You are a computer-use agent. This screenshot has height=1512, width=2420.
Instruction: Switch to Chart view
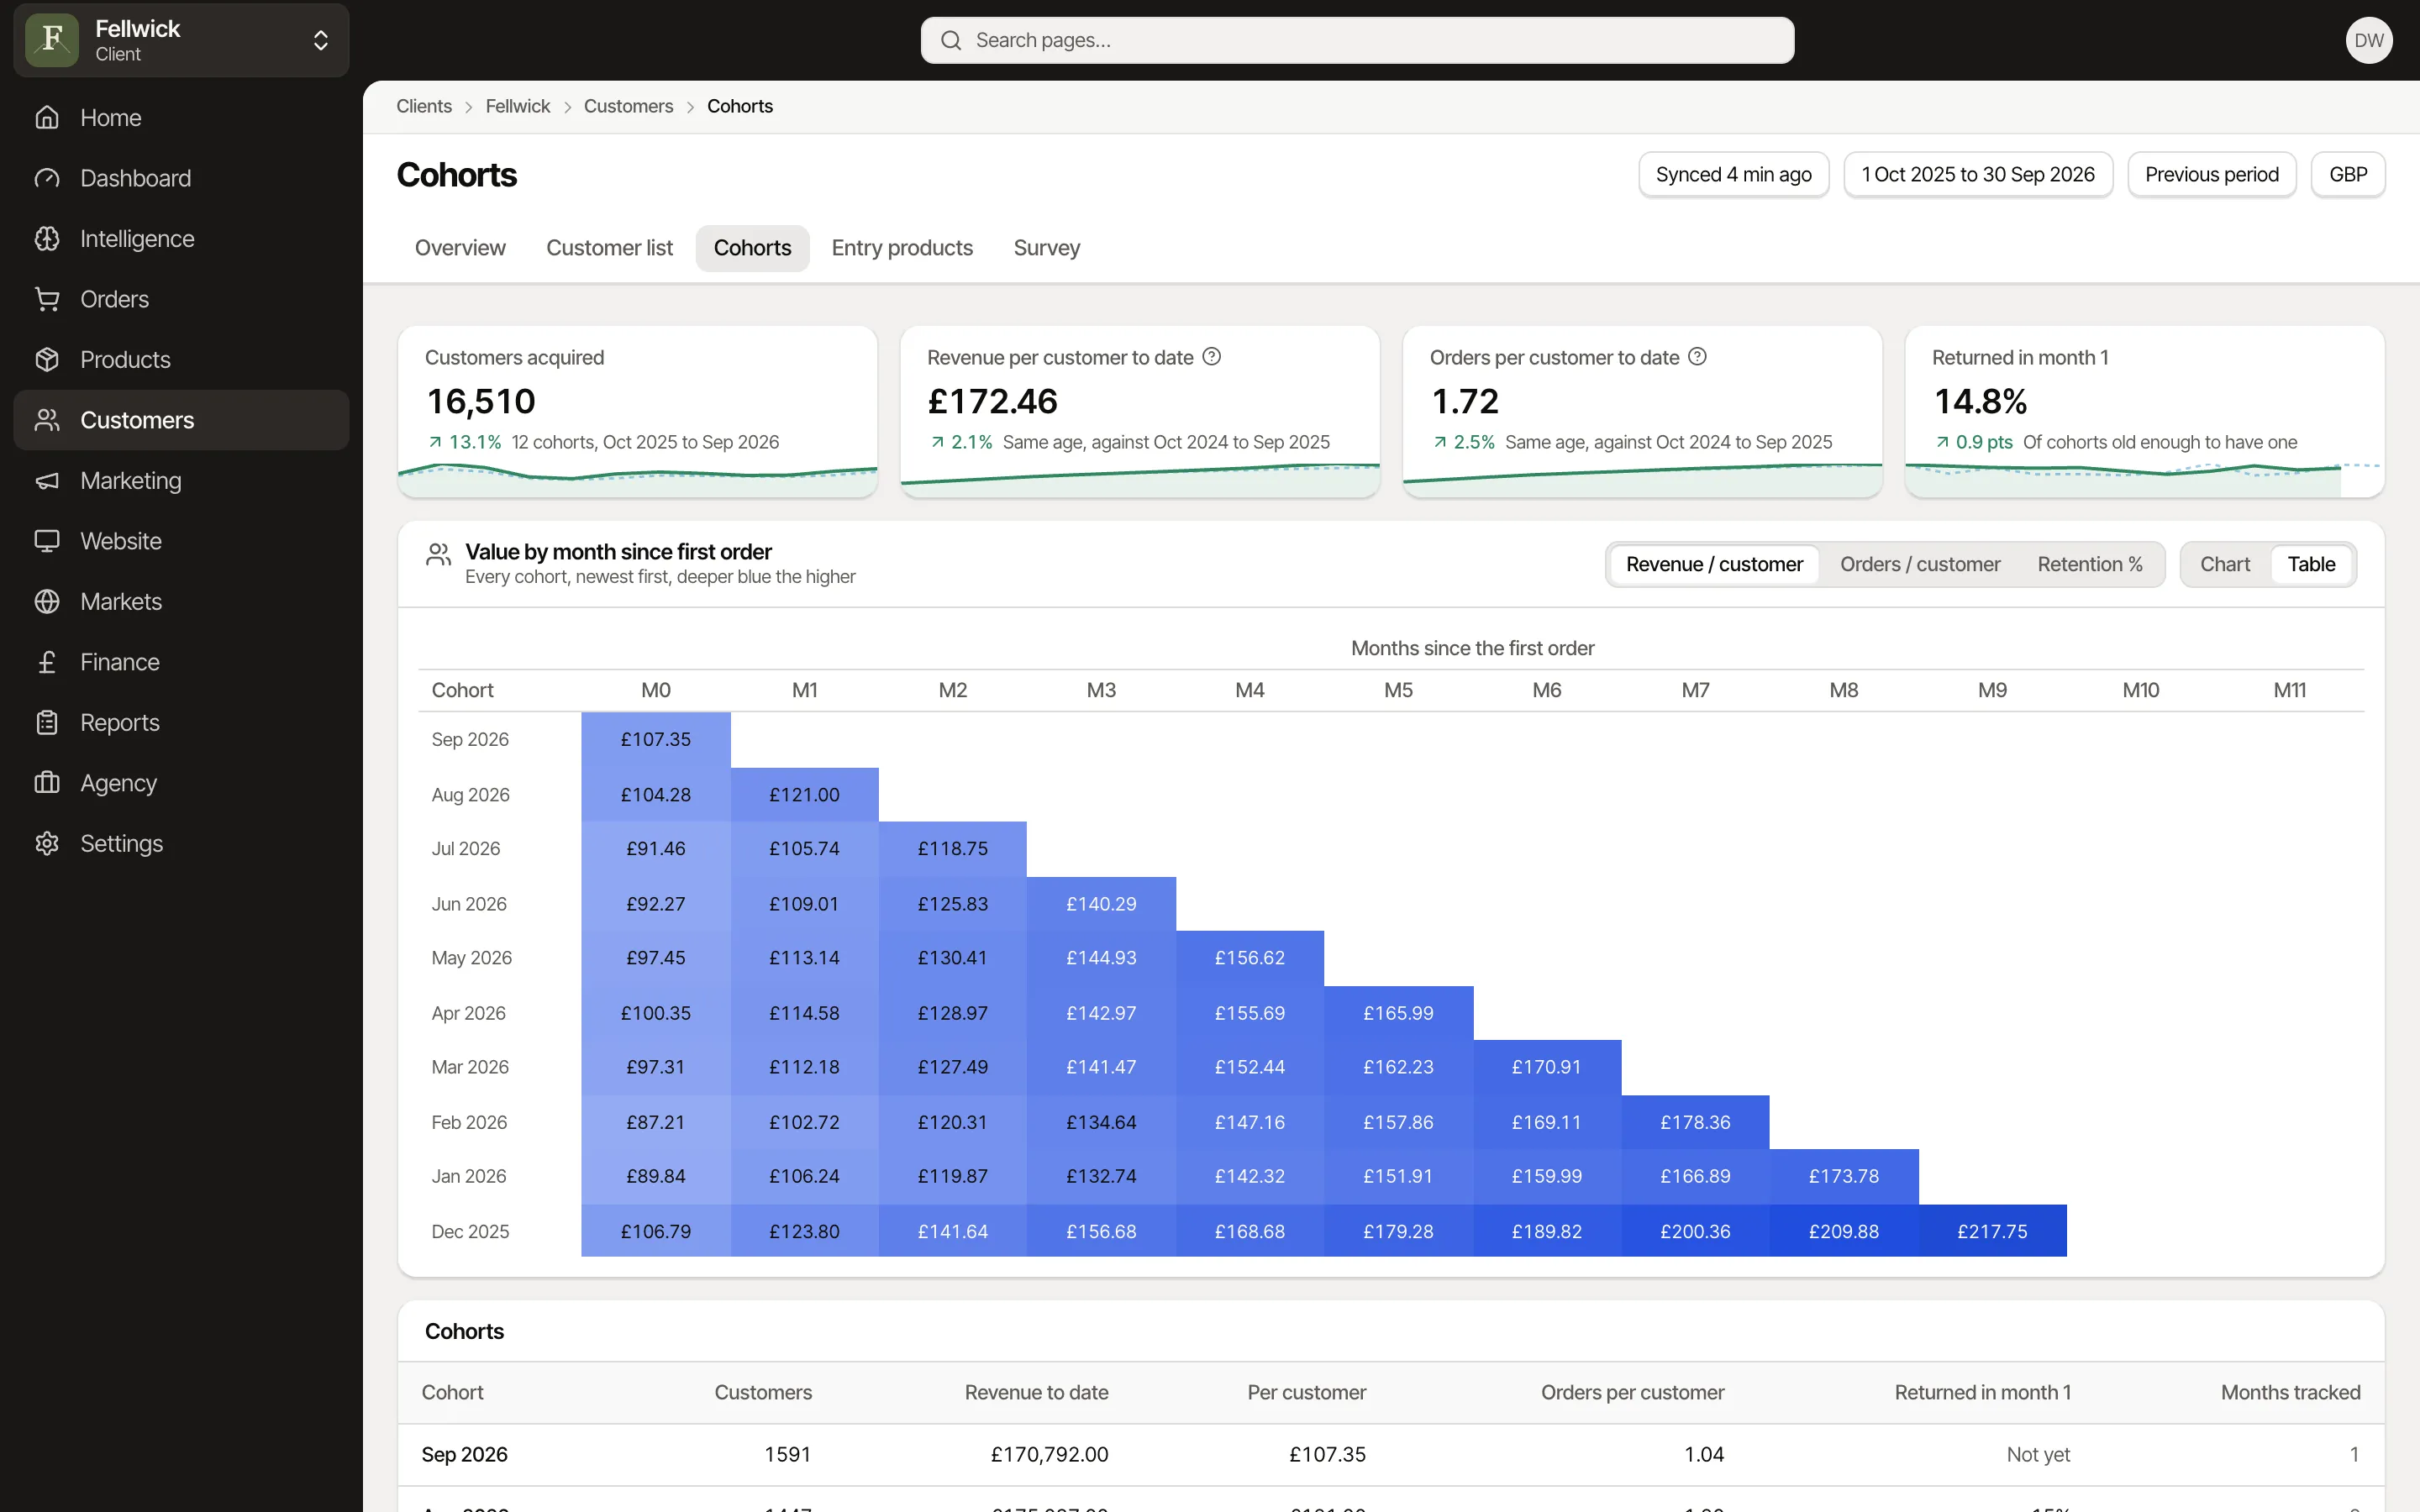pos(2225,565)
